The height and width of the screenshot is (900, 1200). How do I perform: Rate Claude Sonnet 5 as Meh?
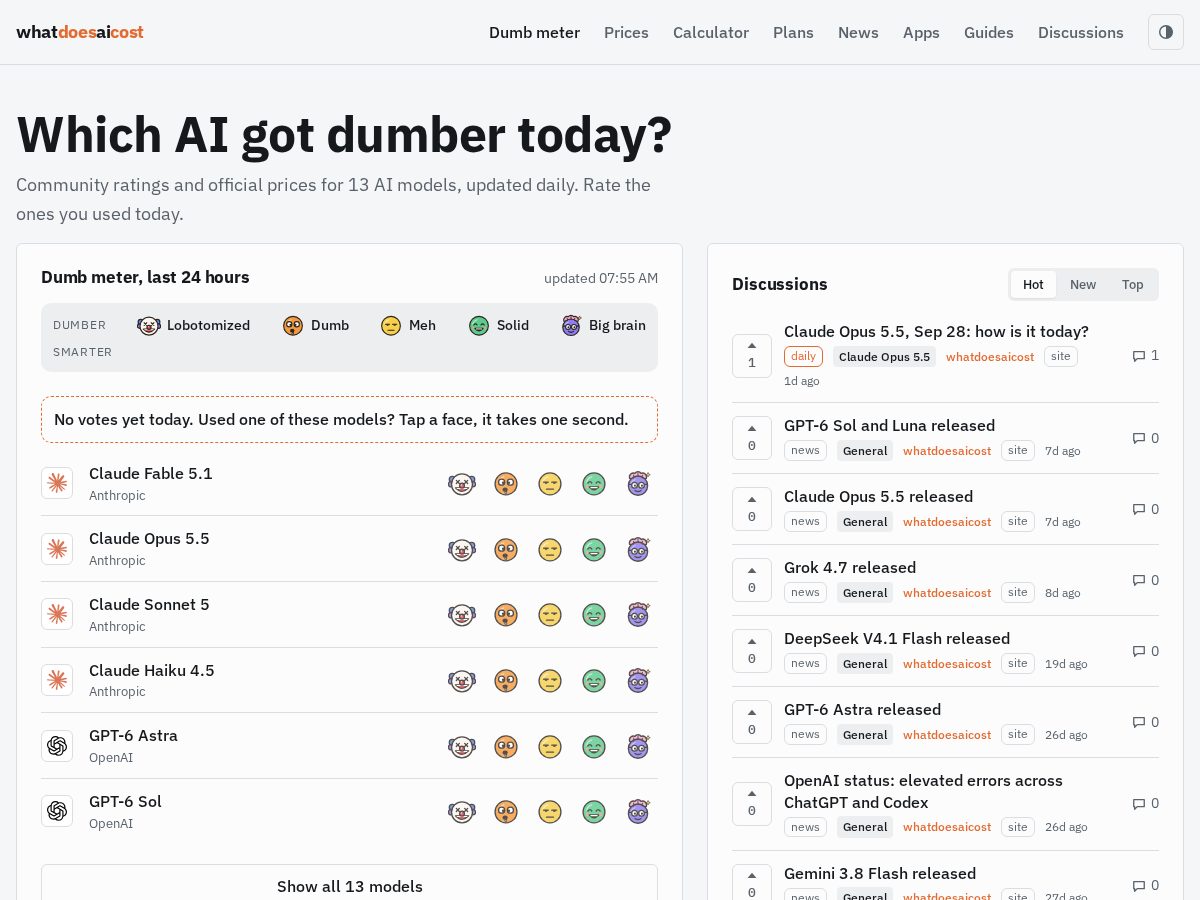click(x=550, y=615)
